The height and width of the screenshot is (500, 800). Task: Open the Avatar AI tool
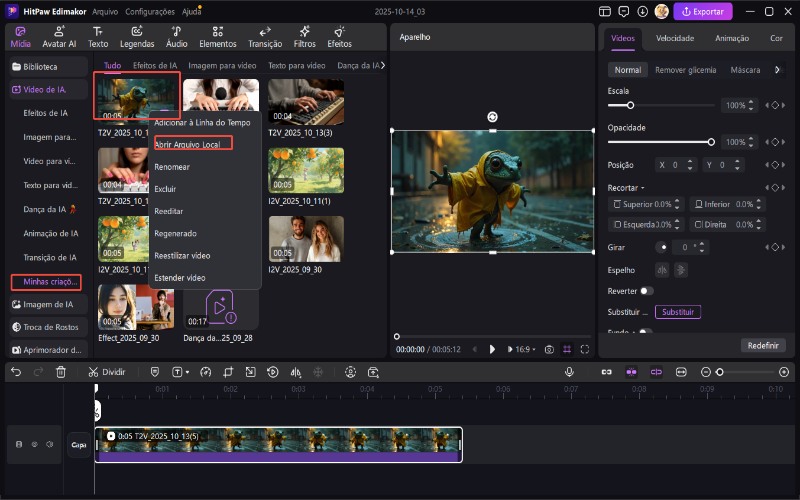(x=59, y=37)
